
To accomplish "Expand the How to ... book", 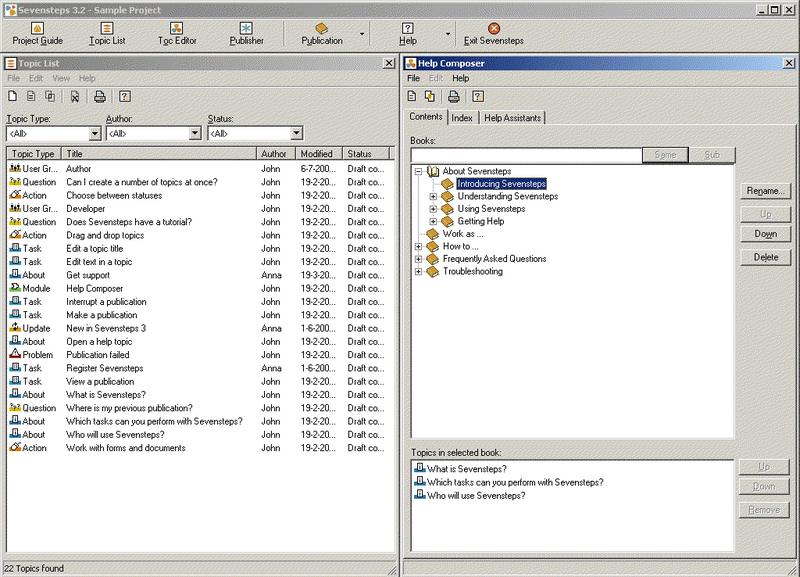I will (418, 246).
